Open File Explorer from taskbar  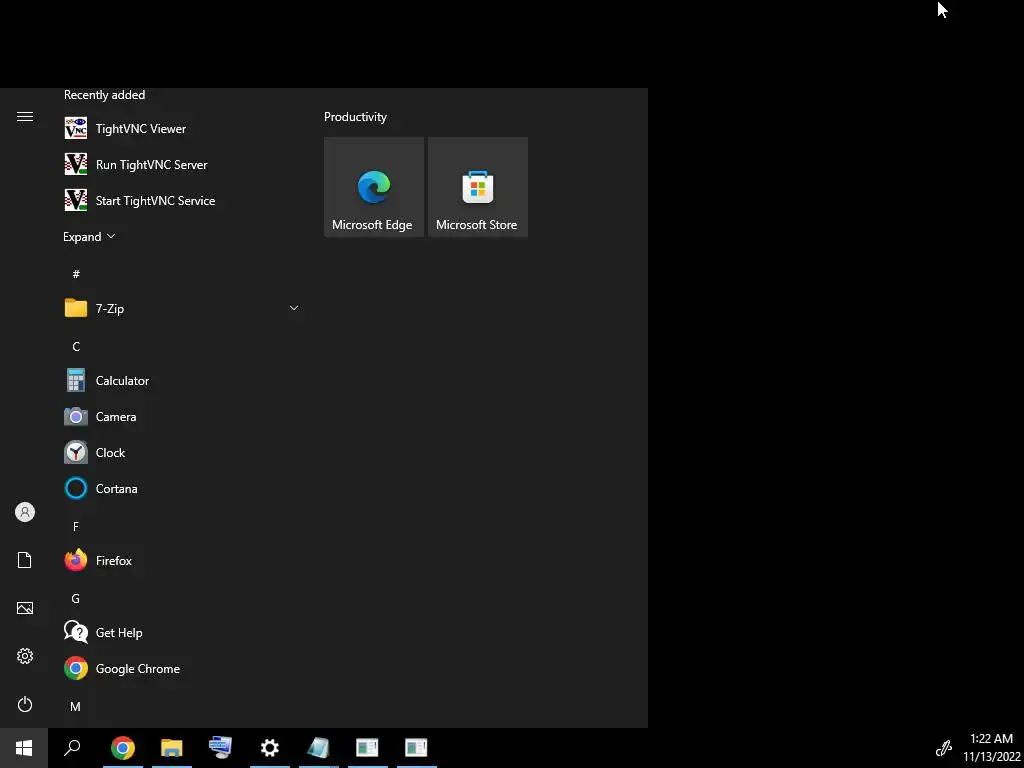(x=172, y=748)
